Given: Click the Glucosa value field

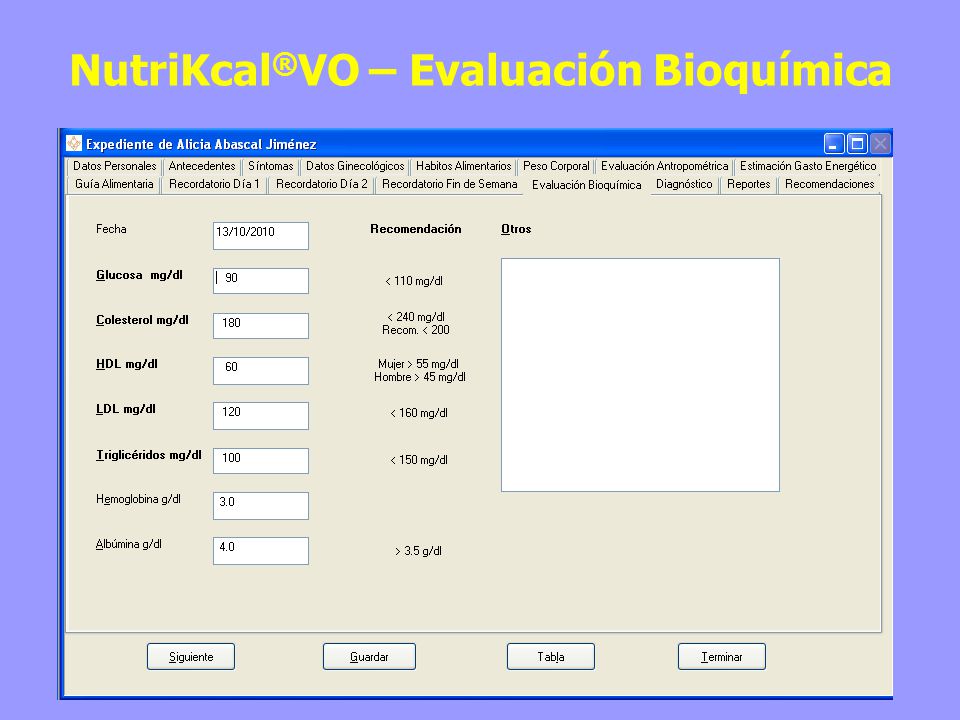Looking at the screenshot, I should [261, 281].
